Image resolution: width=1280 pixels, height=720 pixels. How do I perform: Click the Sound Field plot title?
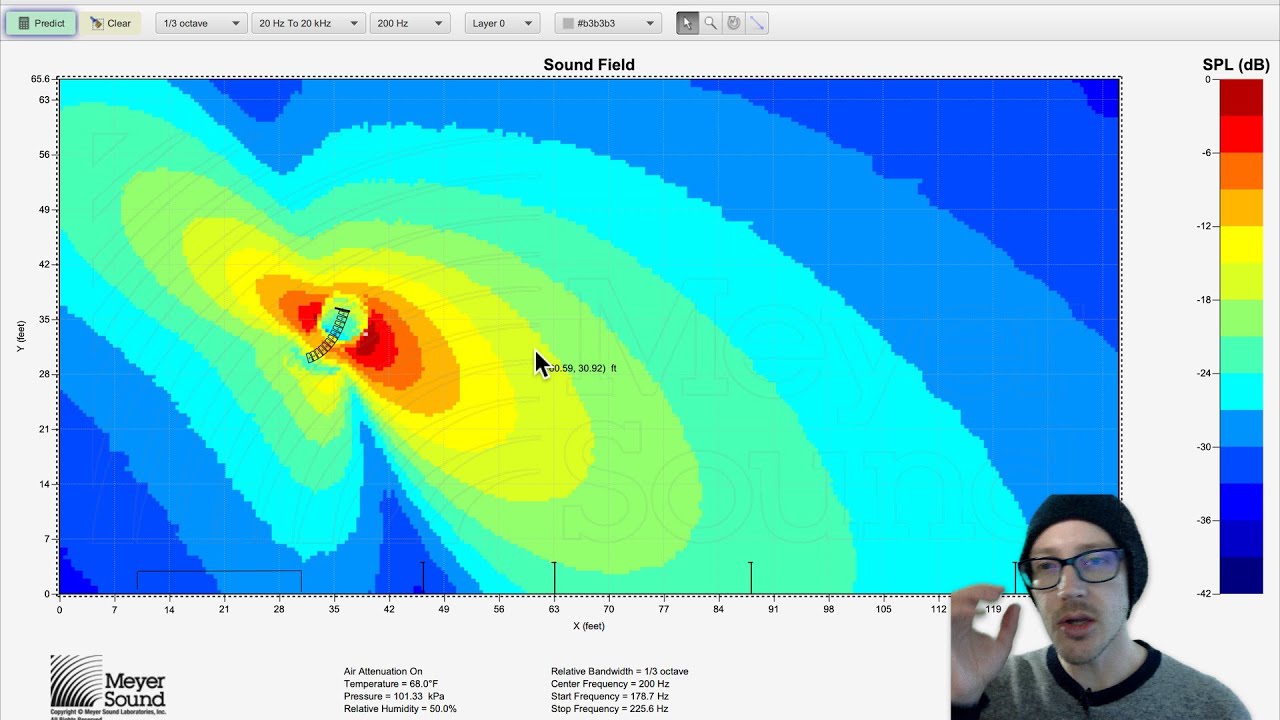[589, 65]
